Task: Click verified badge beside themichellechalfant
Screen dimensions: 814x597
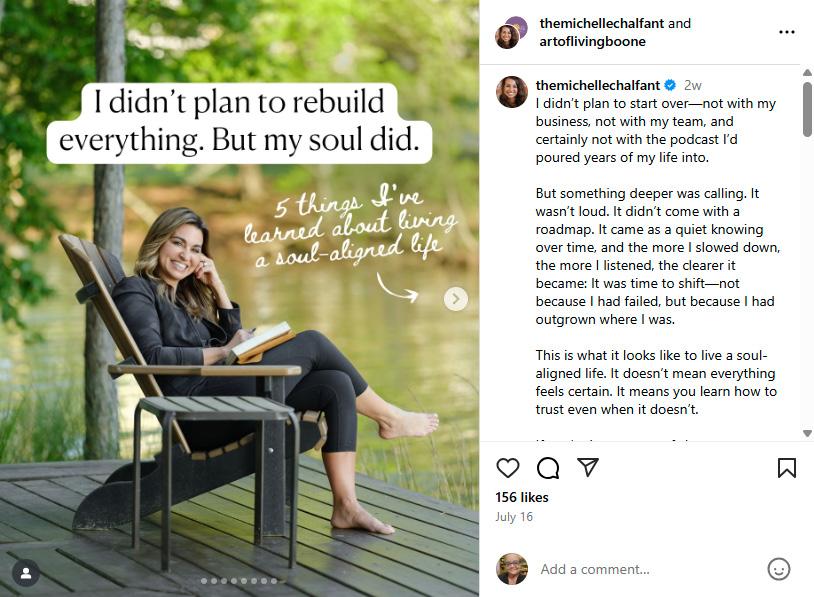Action: pyautogui.click(x=671, y=86)
